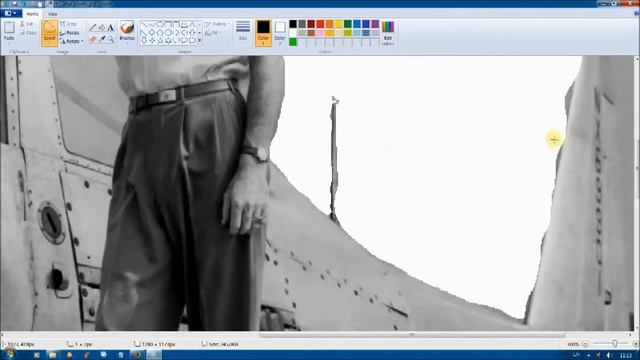Screen dimensions: 640x360
Task: Click the volume icon in system tray
Action: 608,356
